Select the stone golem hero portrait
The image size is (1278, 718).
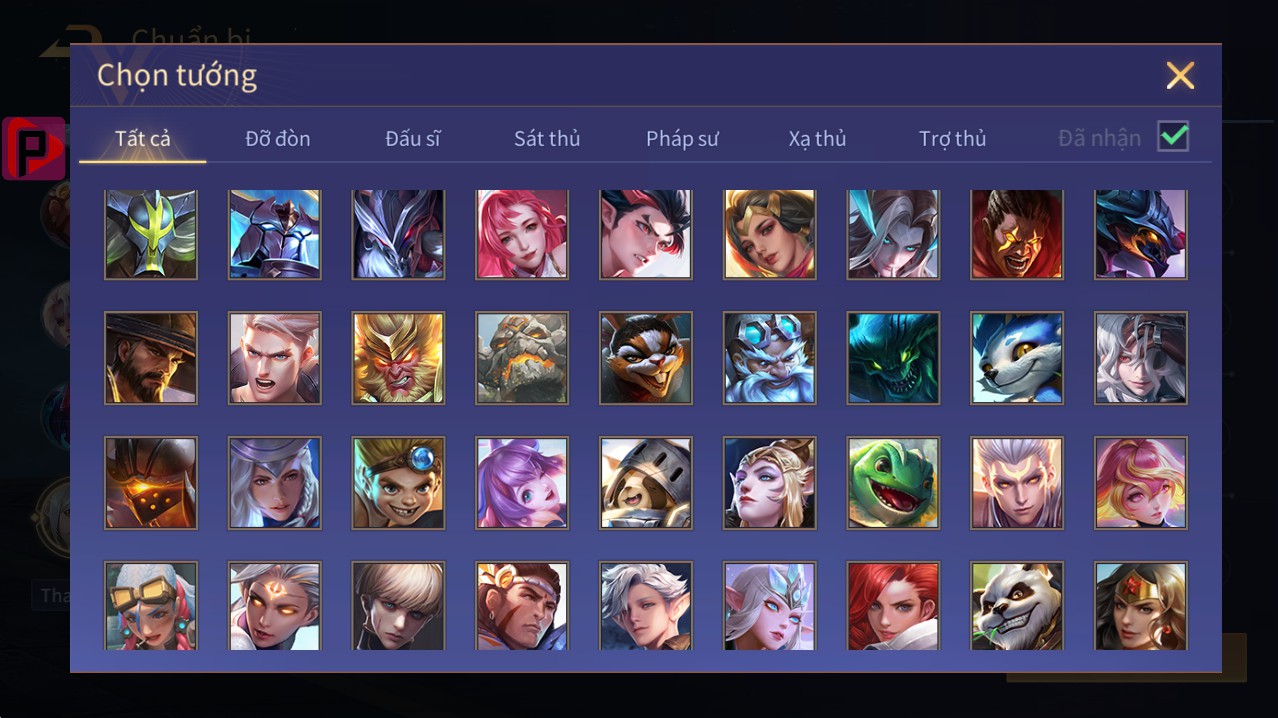[x=522, y=358]
